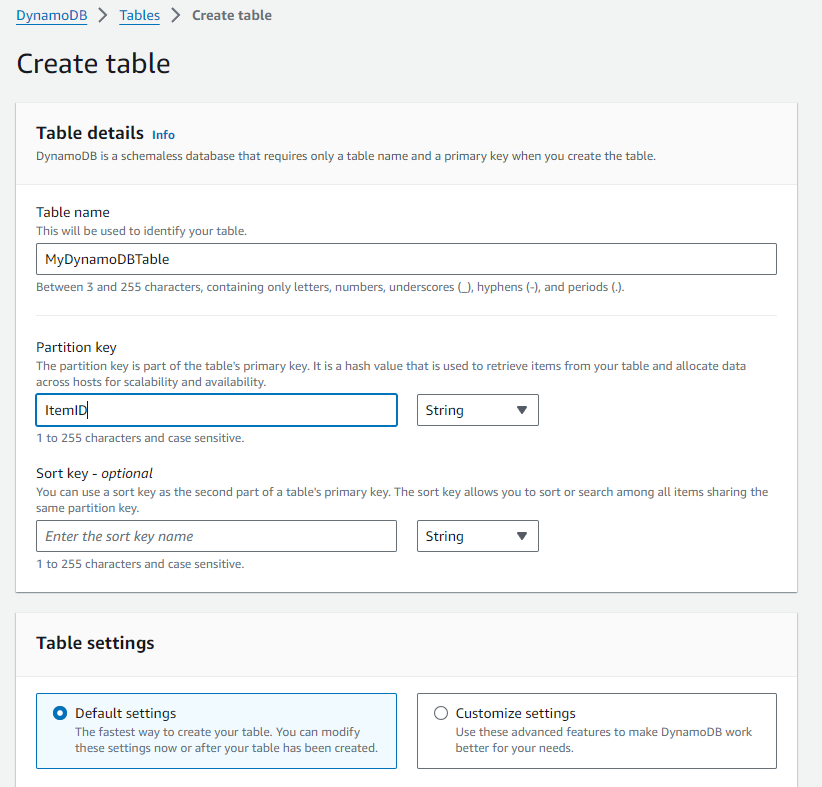Select the Customize settings radio button
The image size is (822, 787).
coord(441,713)
